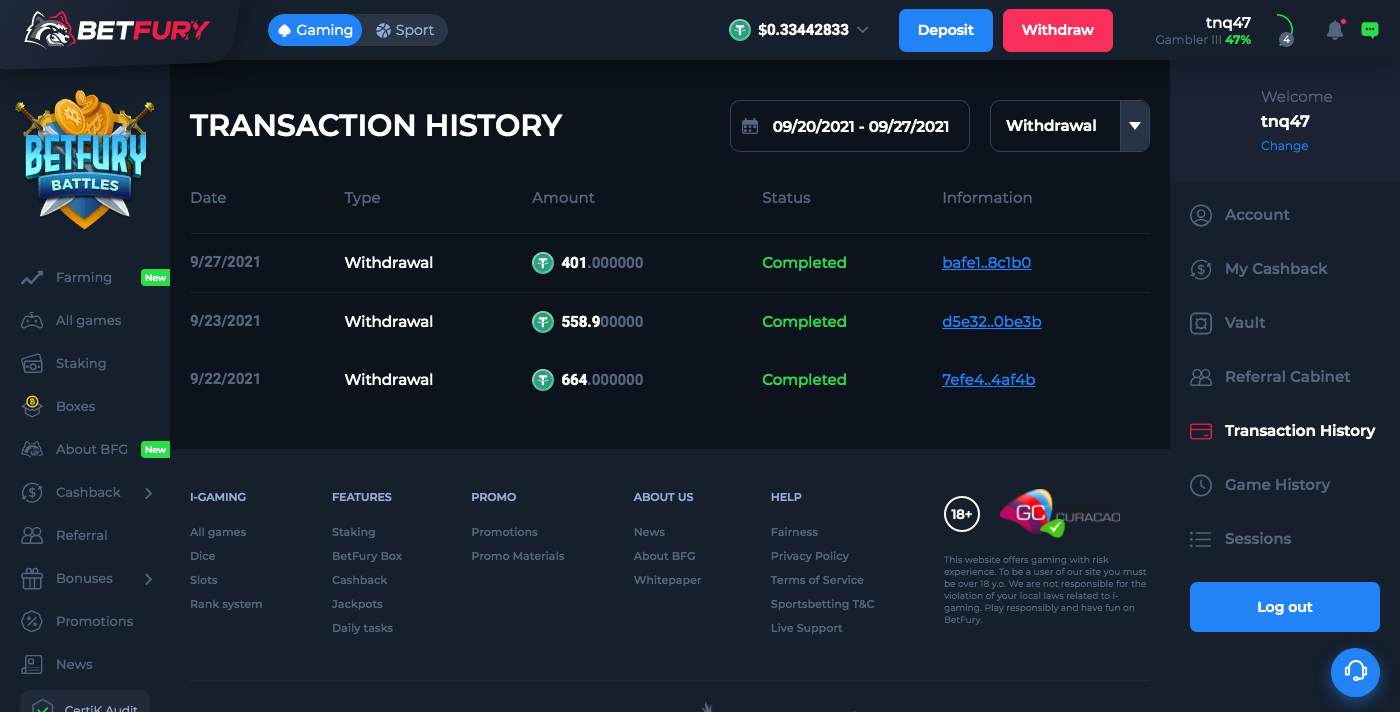
Task: Click the News newspaper icon
Action: pyautogui.click(x=32, y=665)
